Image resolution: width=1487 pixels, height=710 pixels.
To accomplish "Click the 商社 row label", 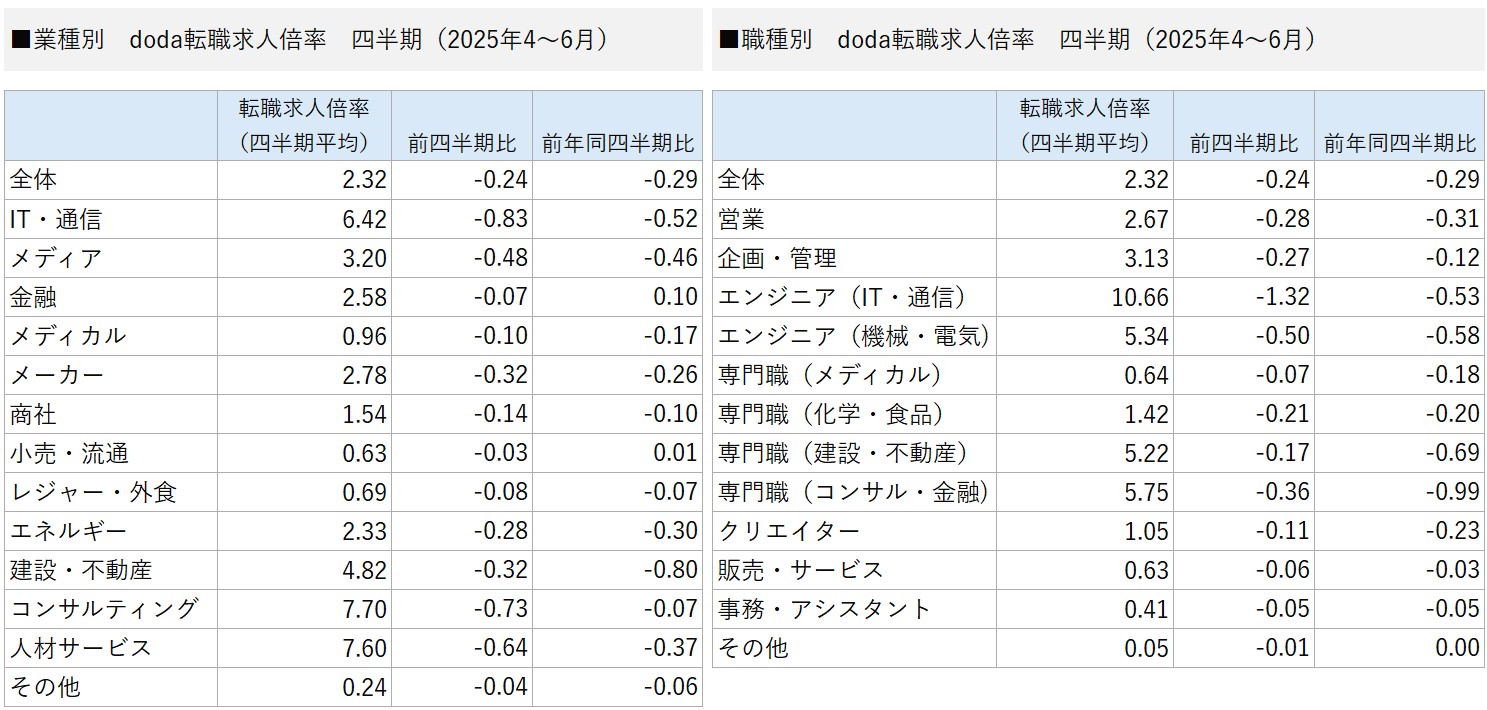I will point(33,414).
